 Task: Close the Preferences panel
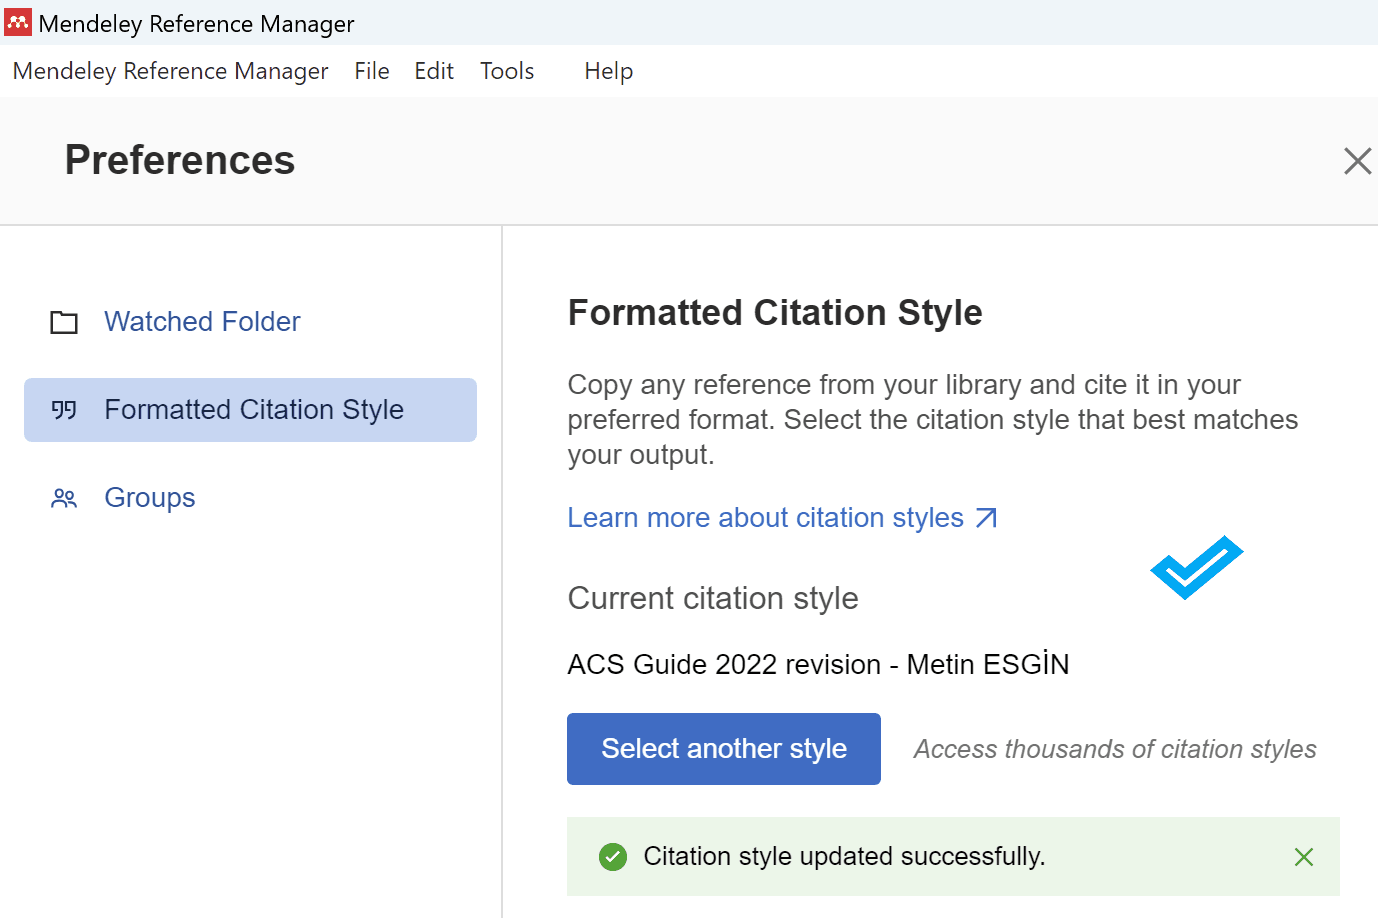click(x=1357, y=161)
